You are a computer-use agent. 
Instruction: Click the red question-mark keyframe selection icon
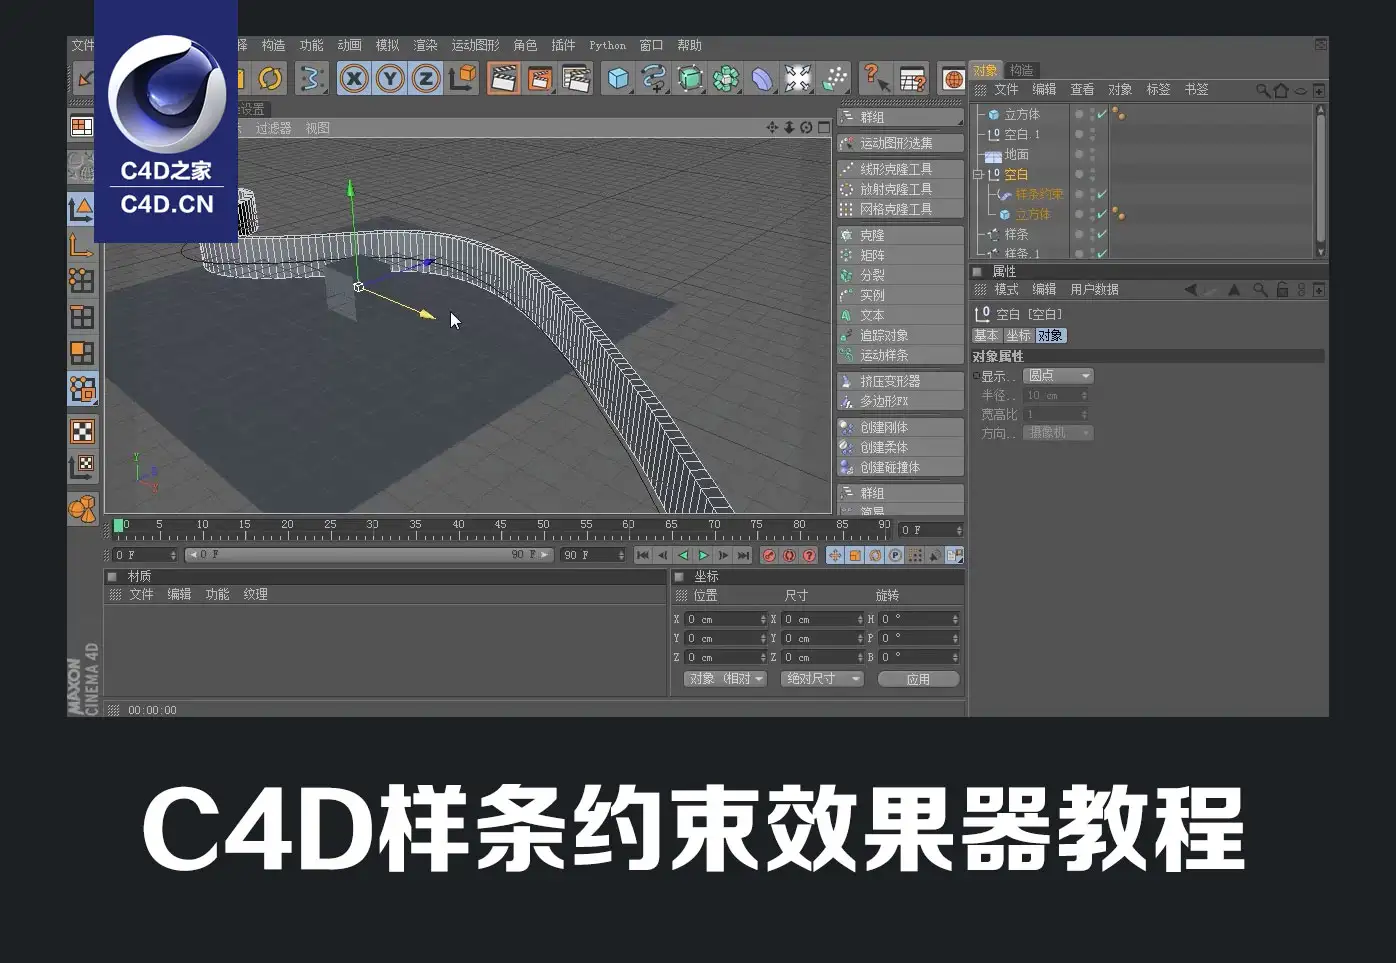809,555
